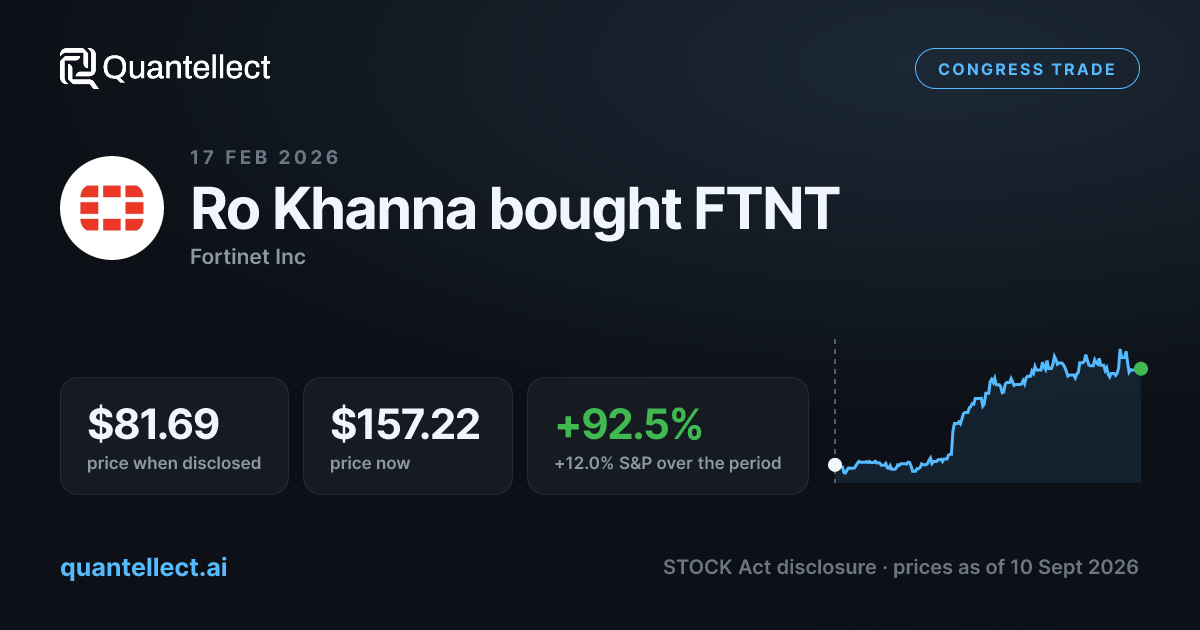Click the FTNT price line chart

click(x=988, y=412)
